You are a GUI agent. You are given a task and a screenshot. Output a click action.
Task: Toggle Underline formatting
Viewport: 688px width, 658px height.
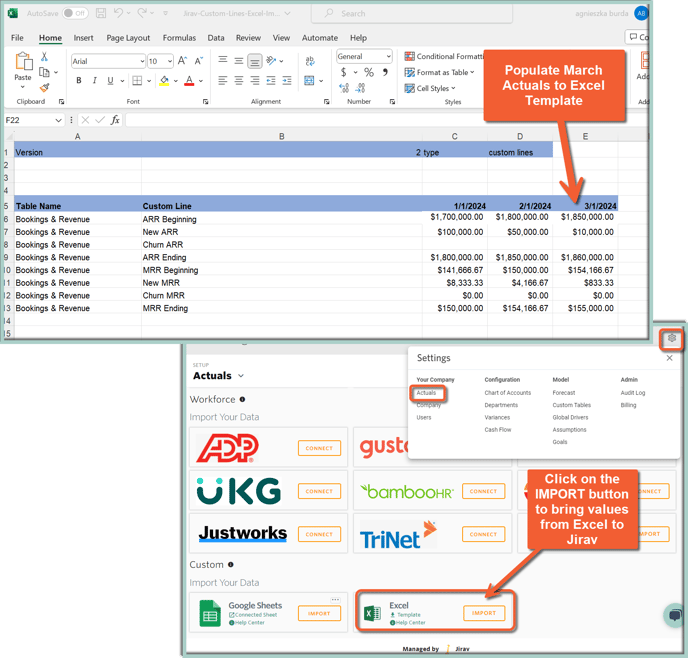[110, 80]
